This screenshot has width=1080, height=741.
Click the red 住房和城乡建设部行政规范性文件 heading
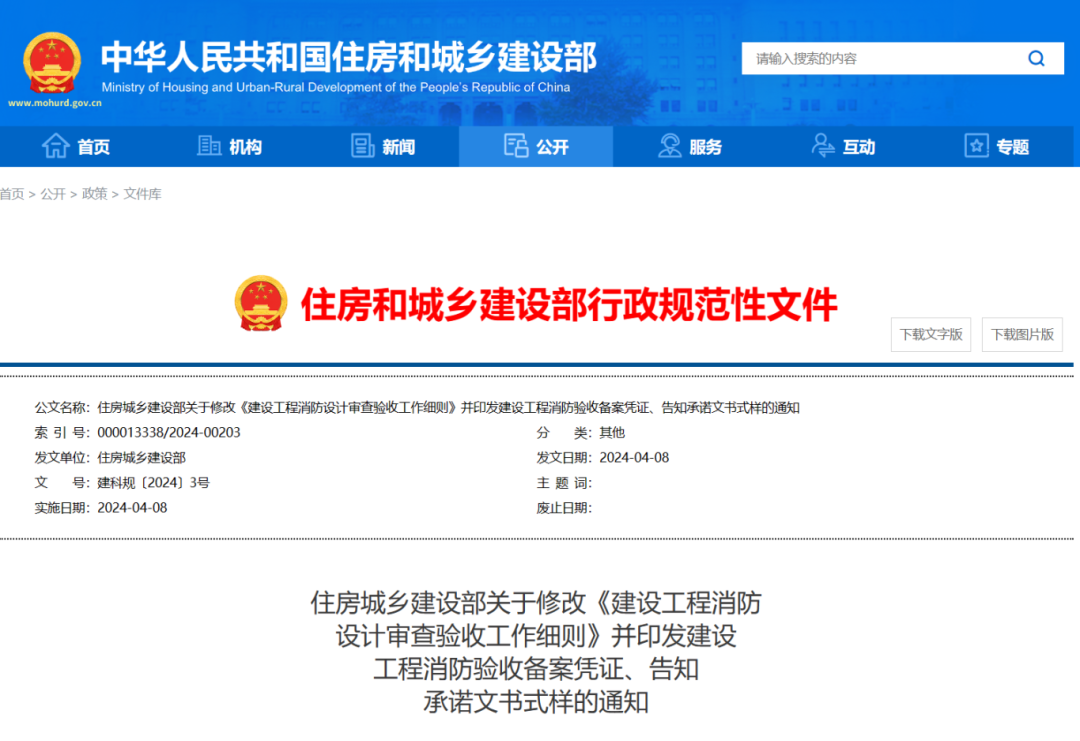569,304
